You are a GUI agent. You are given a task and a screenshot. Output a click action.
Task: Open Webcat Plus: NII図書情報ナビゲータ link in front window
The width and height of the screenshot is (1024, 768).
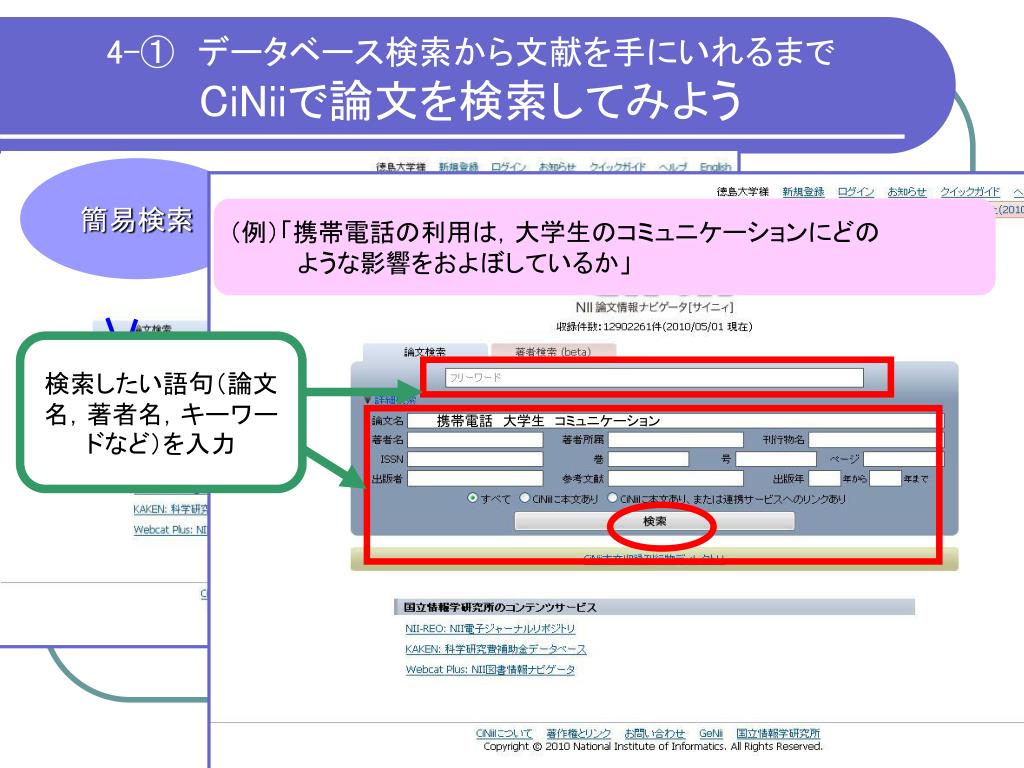pyautogui.click(x=490, y=669)
